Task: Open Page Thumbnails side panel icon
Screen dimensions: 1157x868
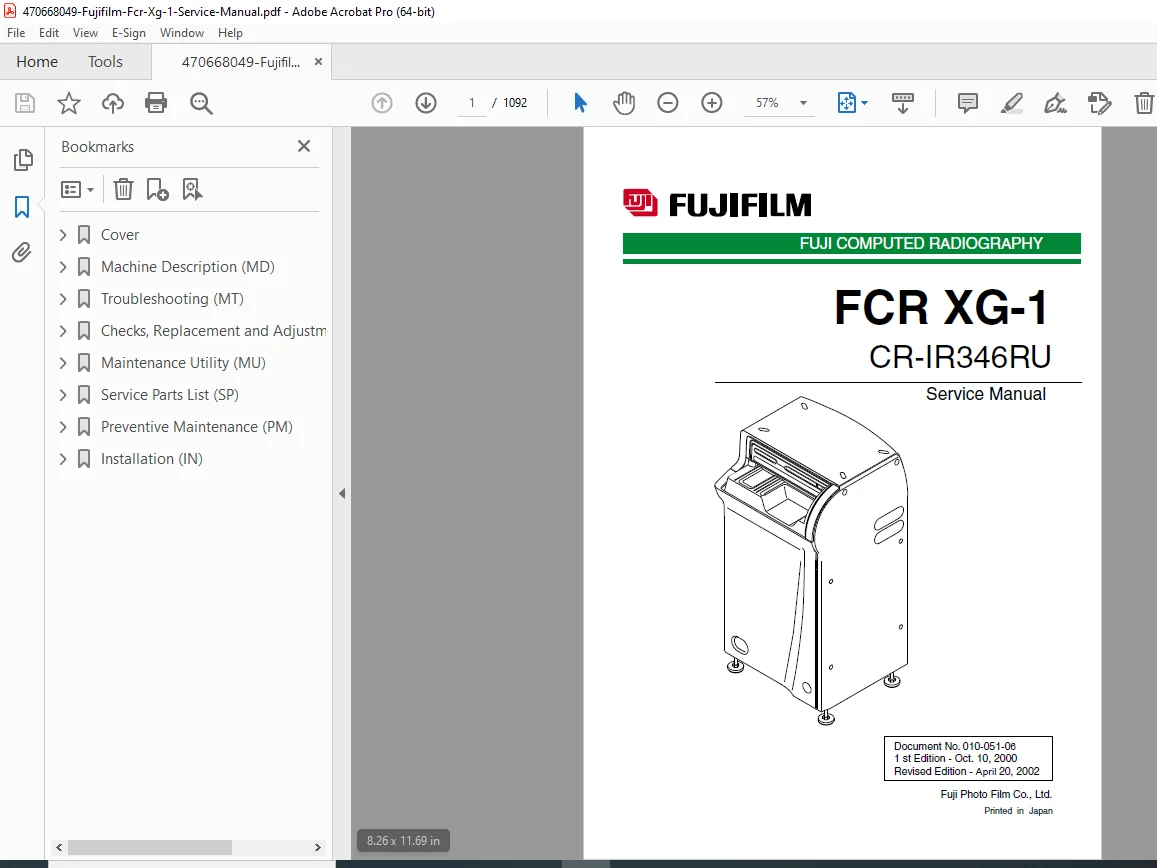Action: click(23, 159)
